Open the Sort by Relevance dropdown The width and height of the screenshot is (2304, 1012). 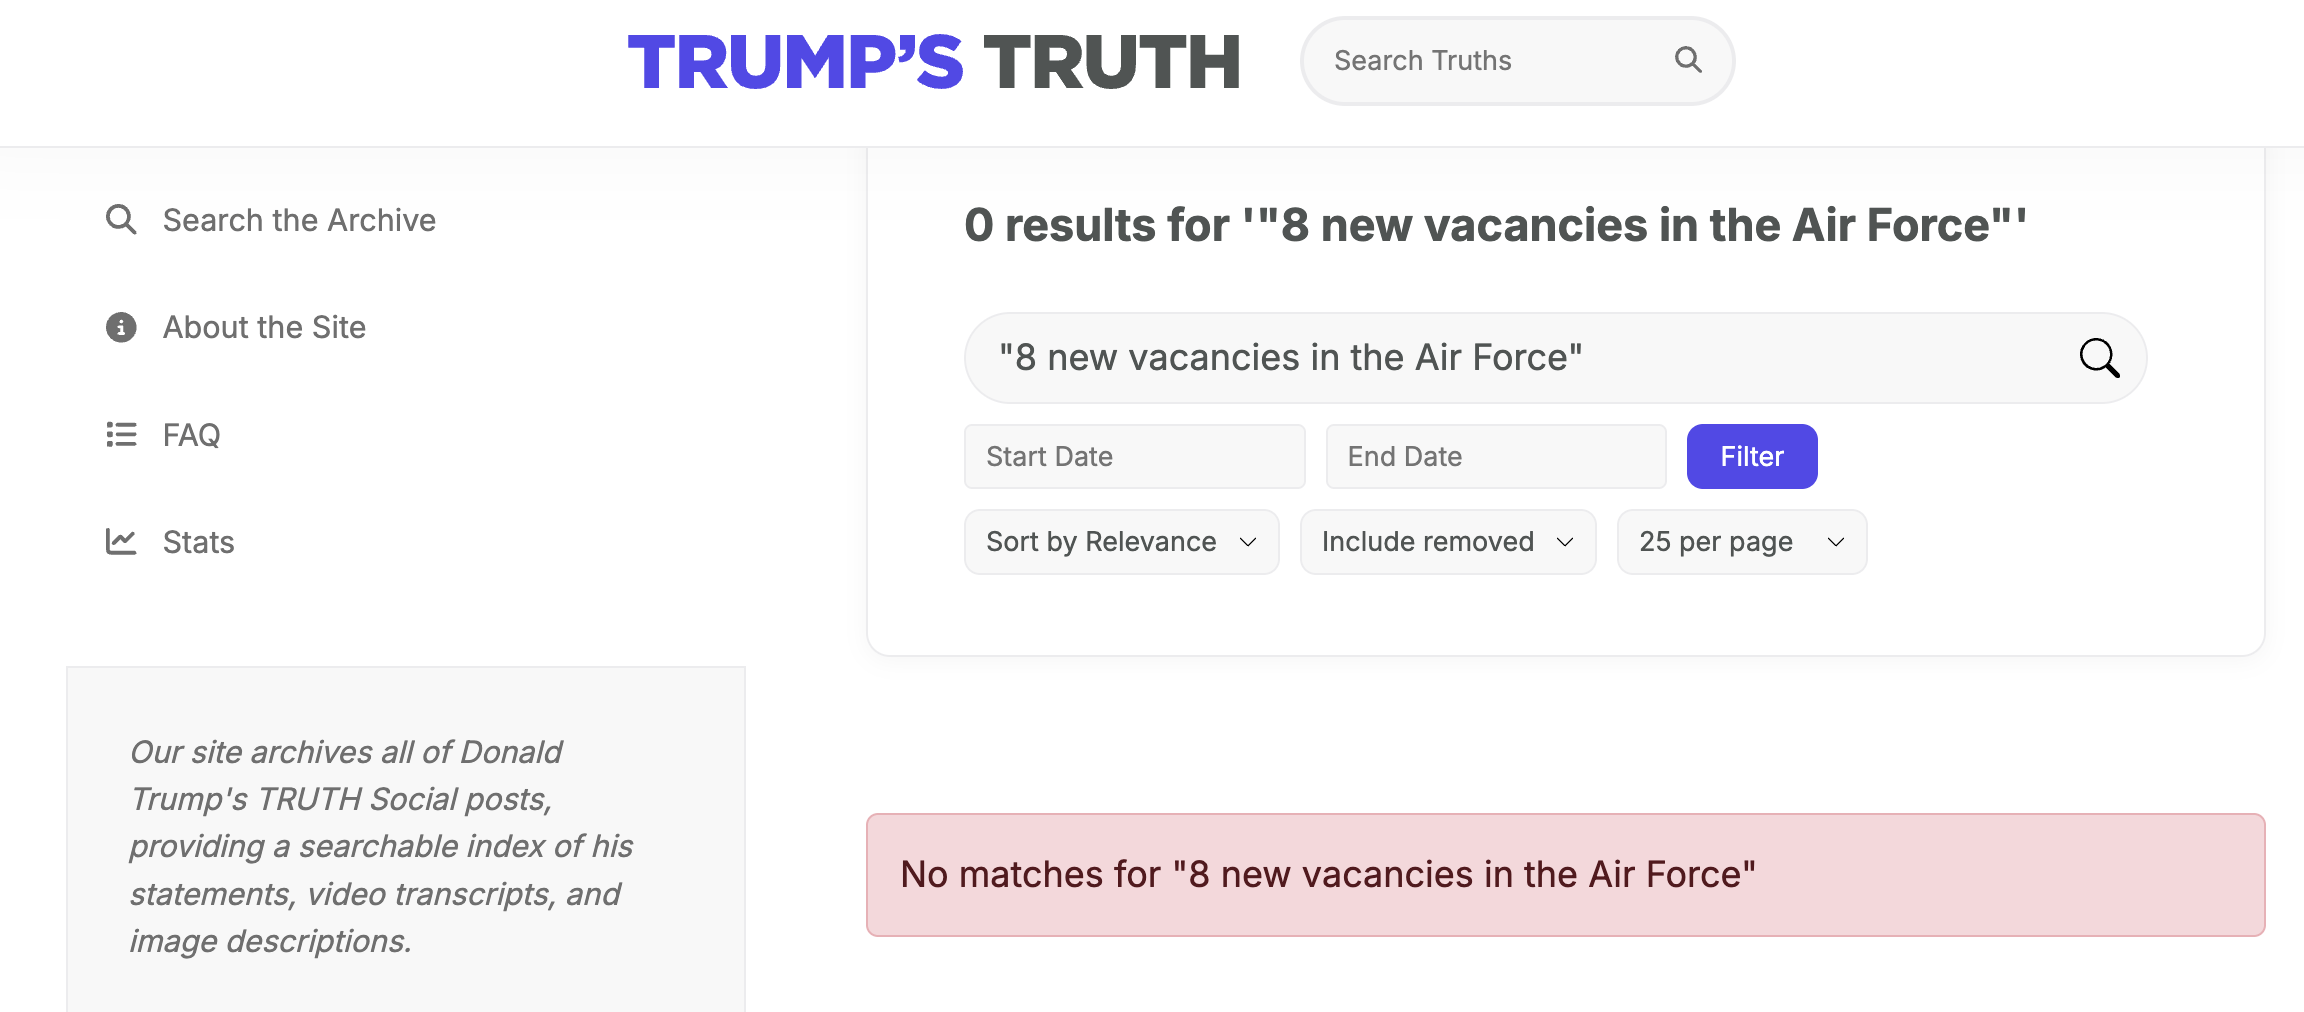tap(1121, 542)
